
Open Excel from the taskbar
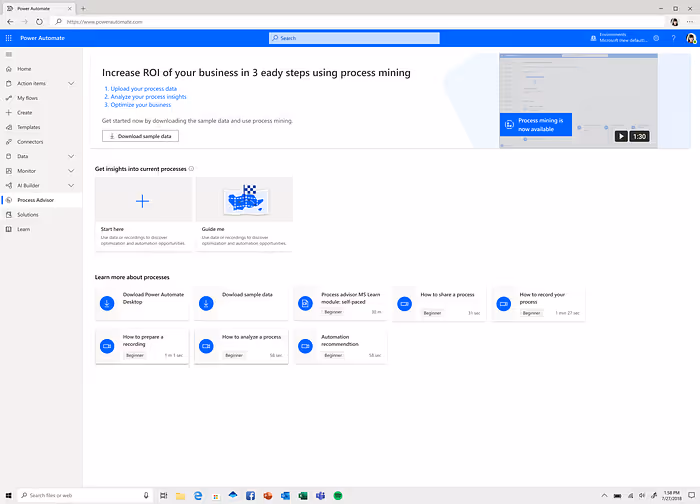coord(303,496)
